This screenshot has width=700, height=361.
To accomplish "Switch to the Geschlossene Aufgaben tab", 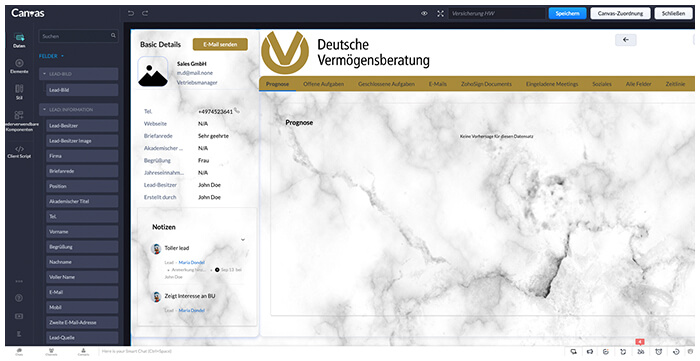I will (386, 84).
